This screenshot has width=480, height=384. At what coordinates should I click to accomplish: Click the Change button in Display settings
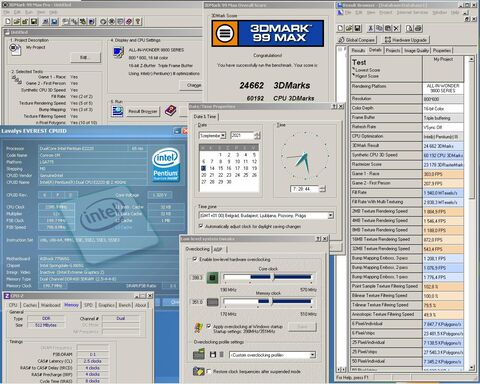pos(192,85)
